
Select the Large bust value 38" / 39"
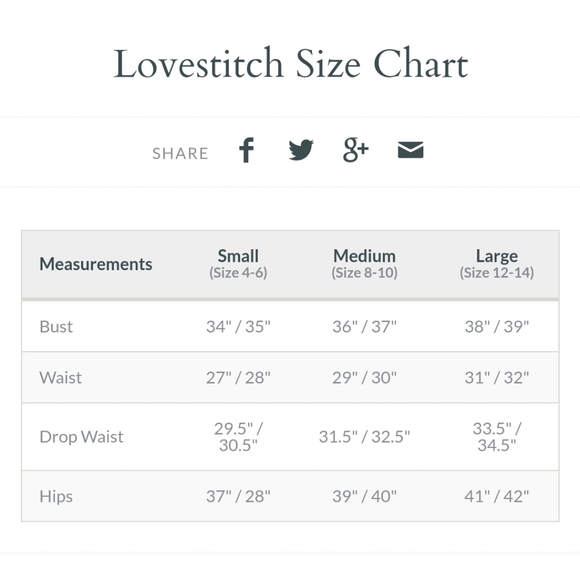(497, 327)
